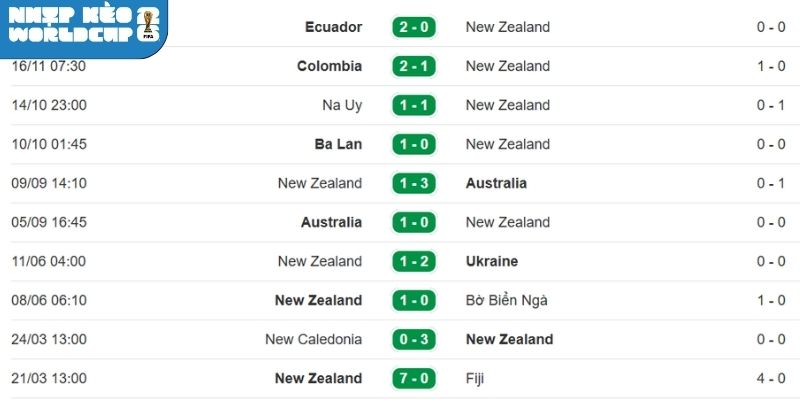800x400 pixels.
Task: Click the Bờ Biển Ngà team name
Action: (508, 300)
